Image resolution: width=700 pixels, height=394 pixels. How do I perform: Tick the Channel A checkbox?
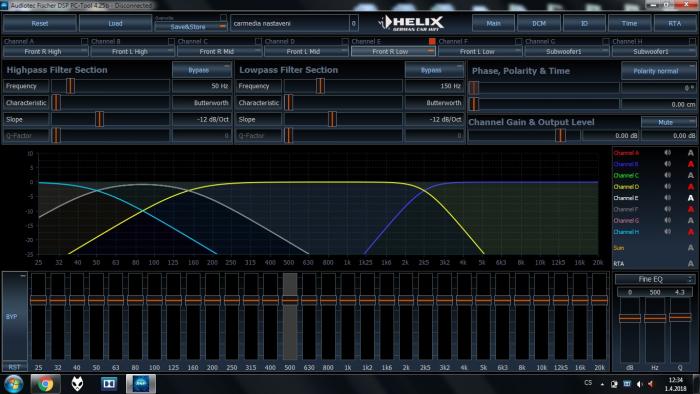point(84,41)
